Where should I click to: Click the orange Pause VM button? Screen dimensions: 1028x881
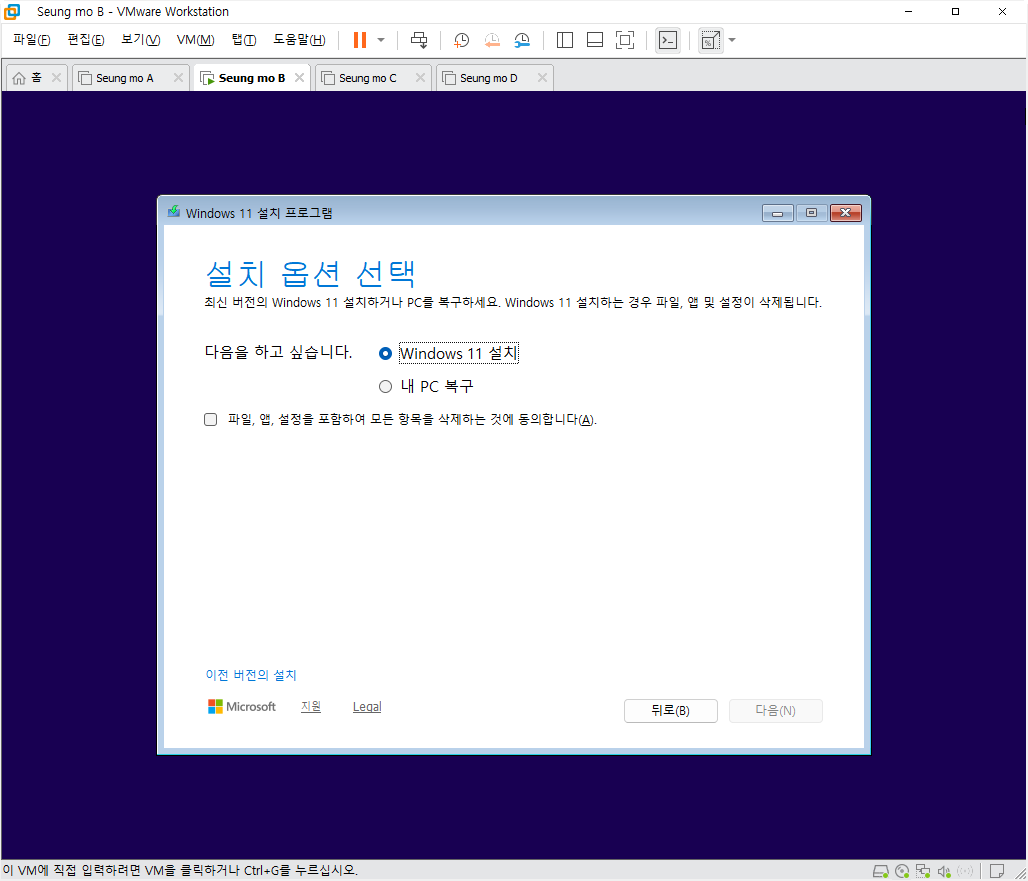(359, 40)
